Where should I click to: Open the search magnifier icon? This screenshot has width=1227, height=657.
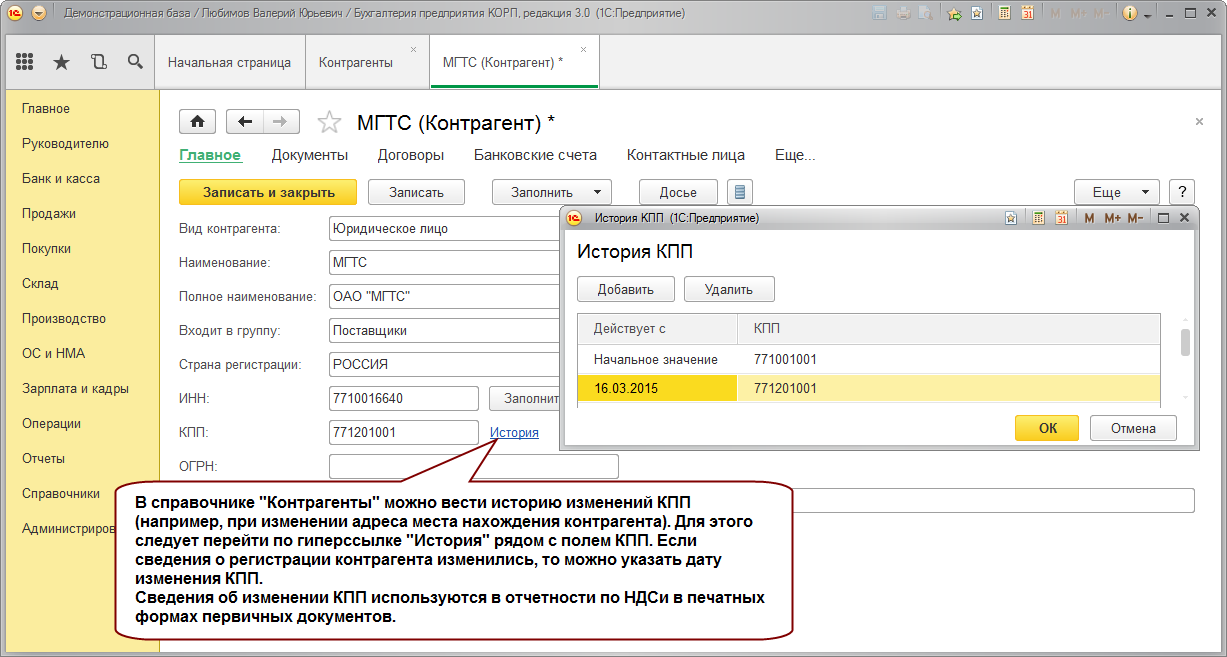(135, 62)
